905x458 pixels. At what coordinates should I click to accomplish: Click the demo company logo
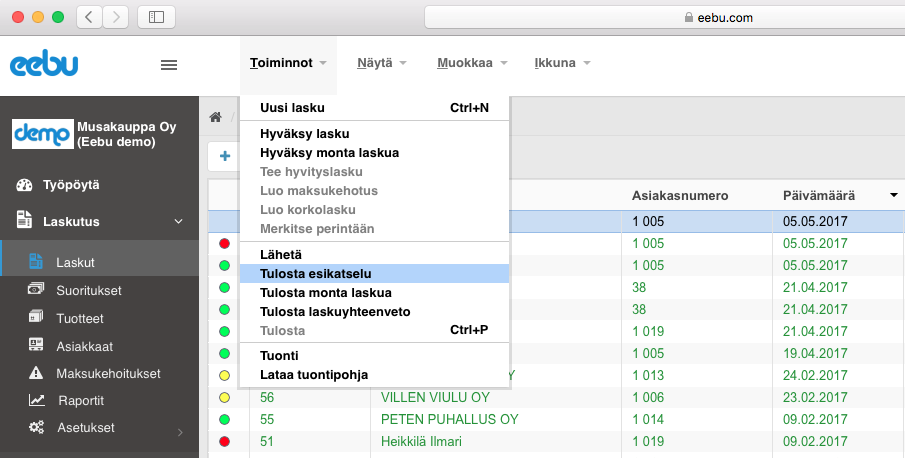point(43,134)
